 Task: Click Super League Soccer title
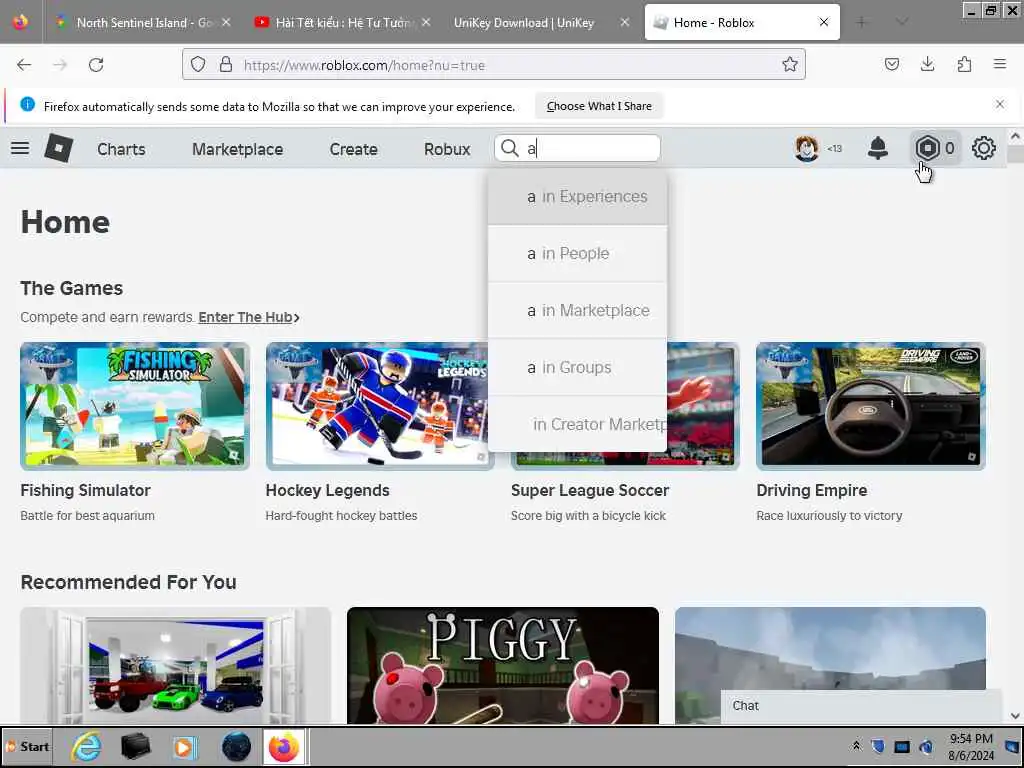[590, 490]
